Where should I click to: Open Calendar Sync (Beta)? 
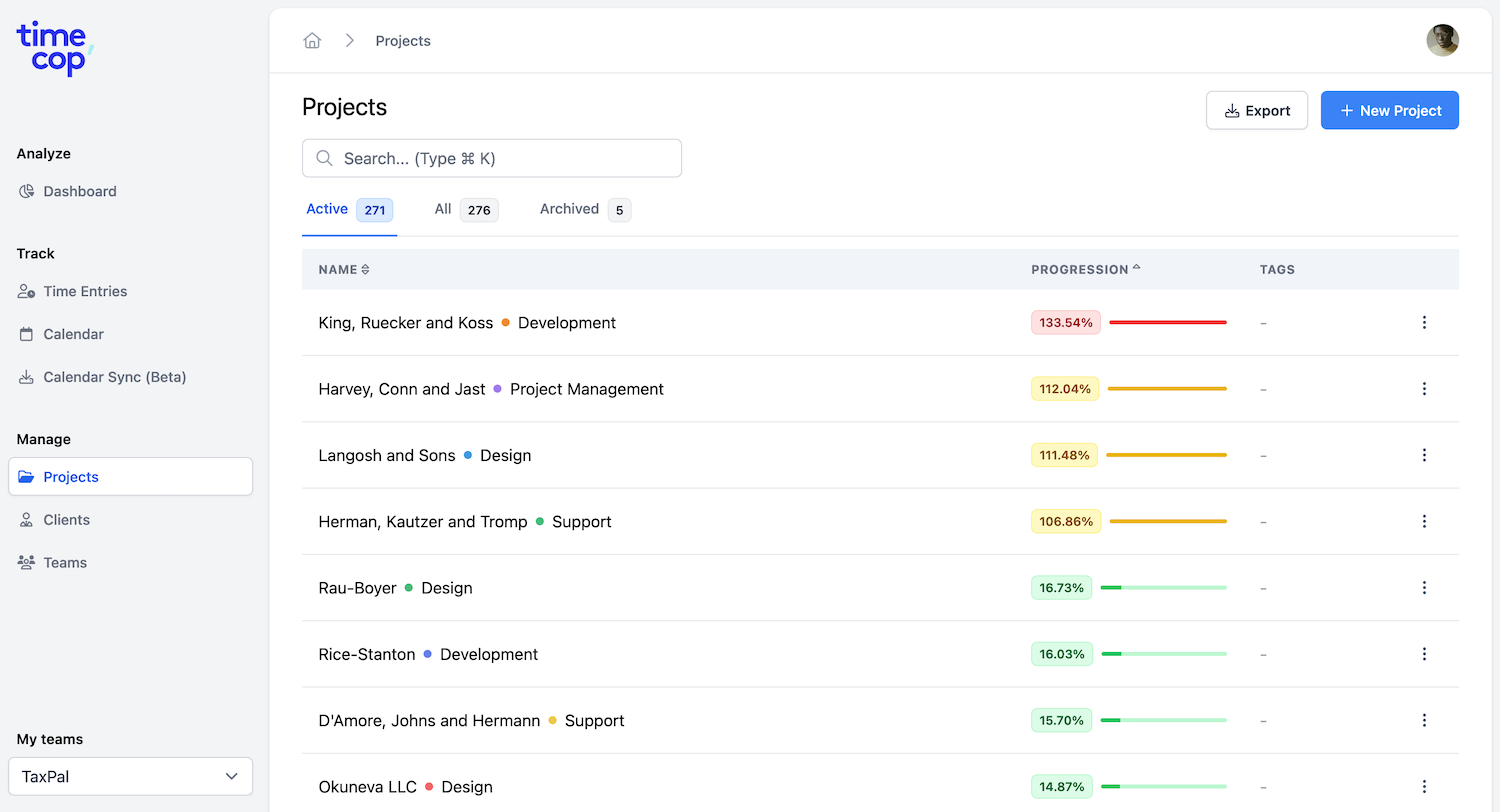click(x=114, y=377)
